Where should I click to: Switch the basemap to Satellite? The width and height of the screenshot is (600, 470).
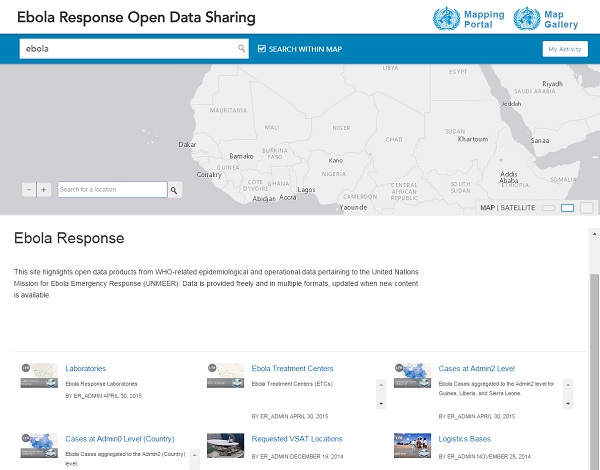tap(518, 208)
